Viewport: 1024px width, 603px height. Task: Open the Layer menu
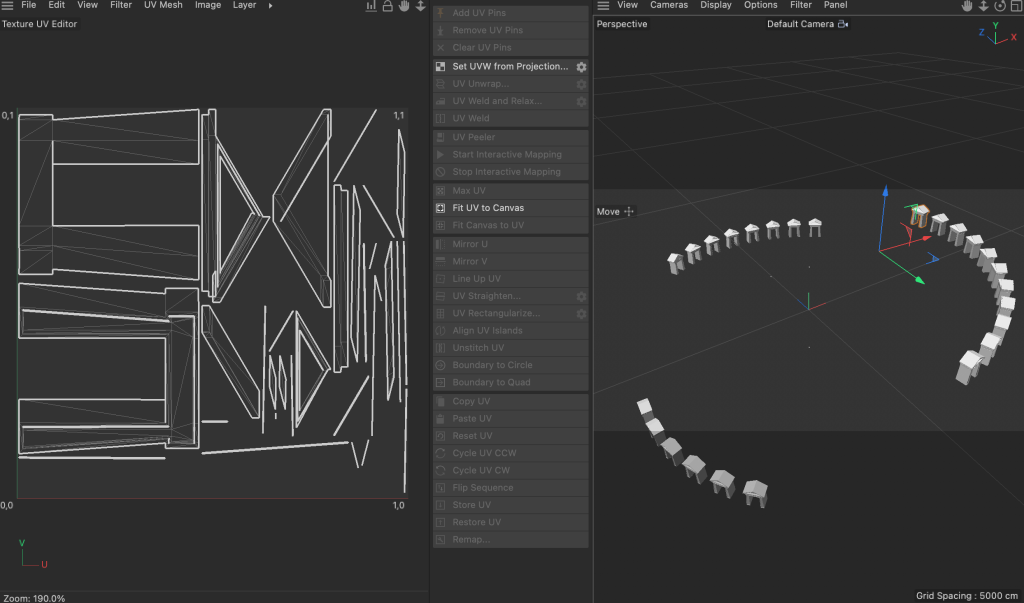tap(244, 5)
